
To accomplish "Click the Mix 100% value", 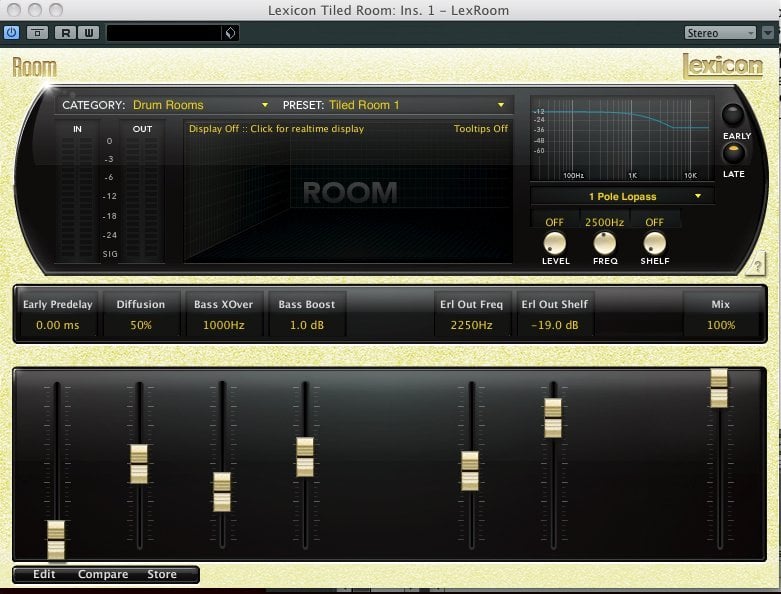I will 721,325.
